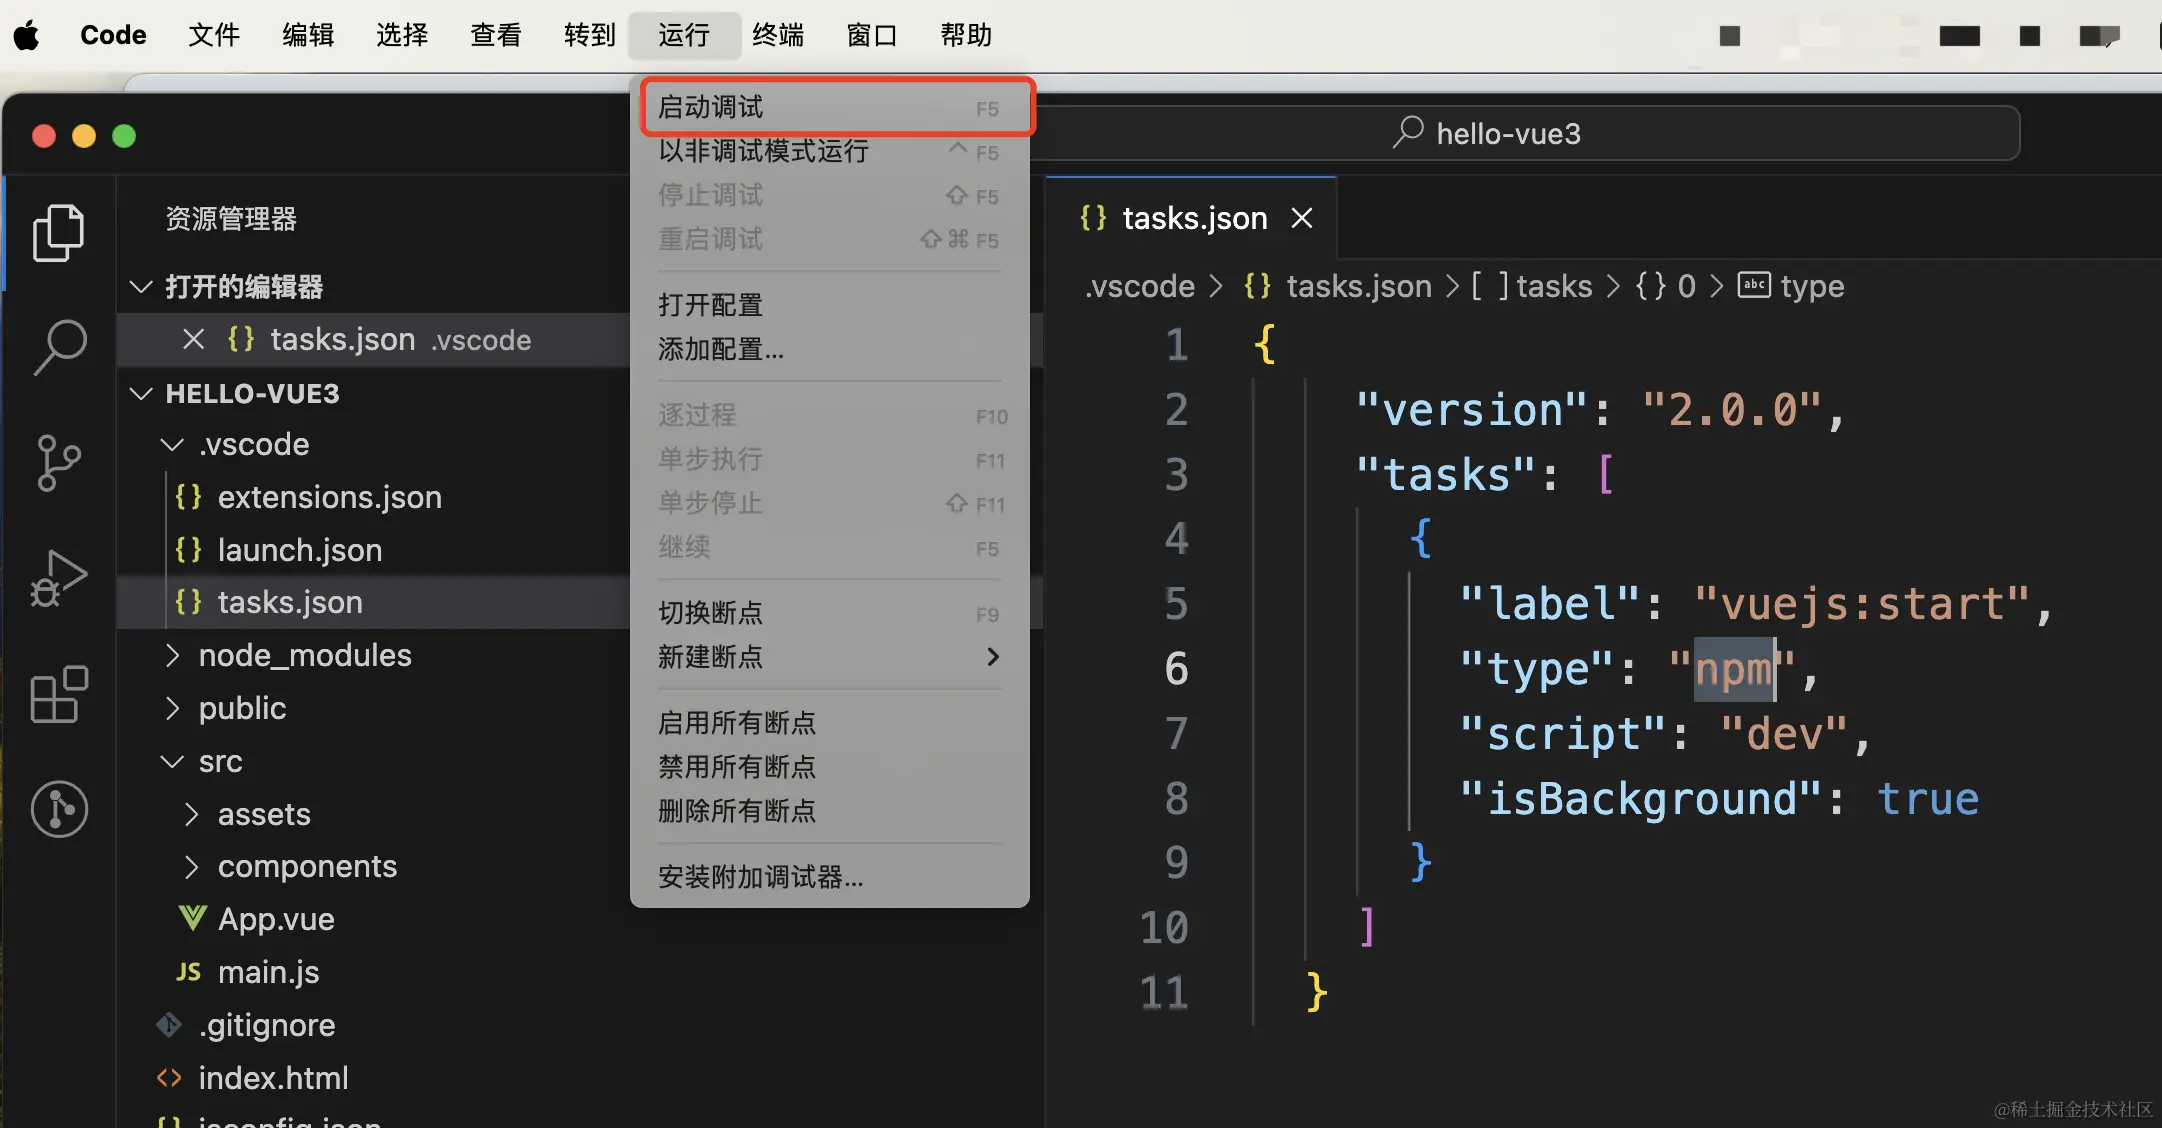Open the 终端 menu

point(778,35)
